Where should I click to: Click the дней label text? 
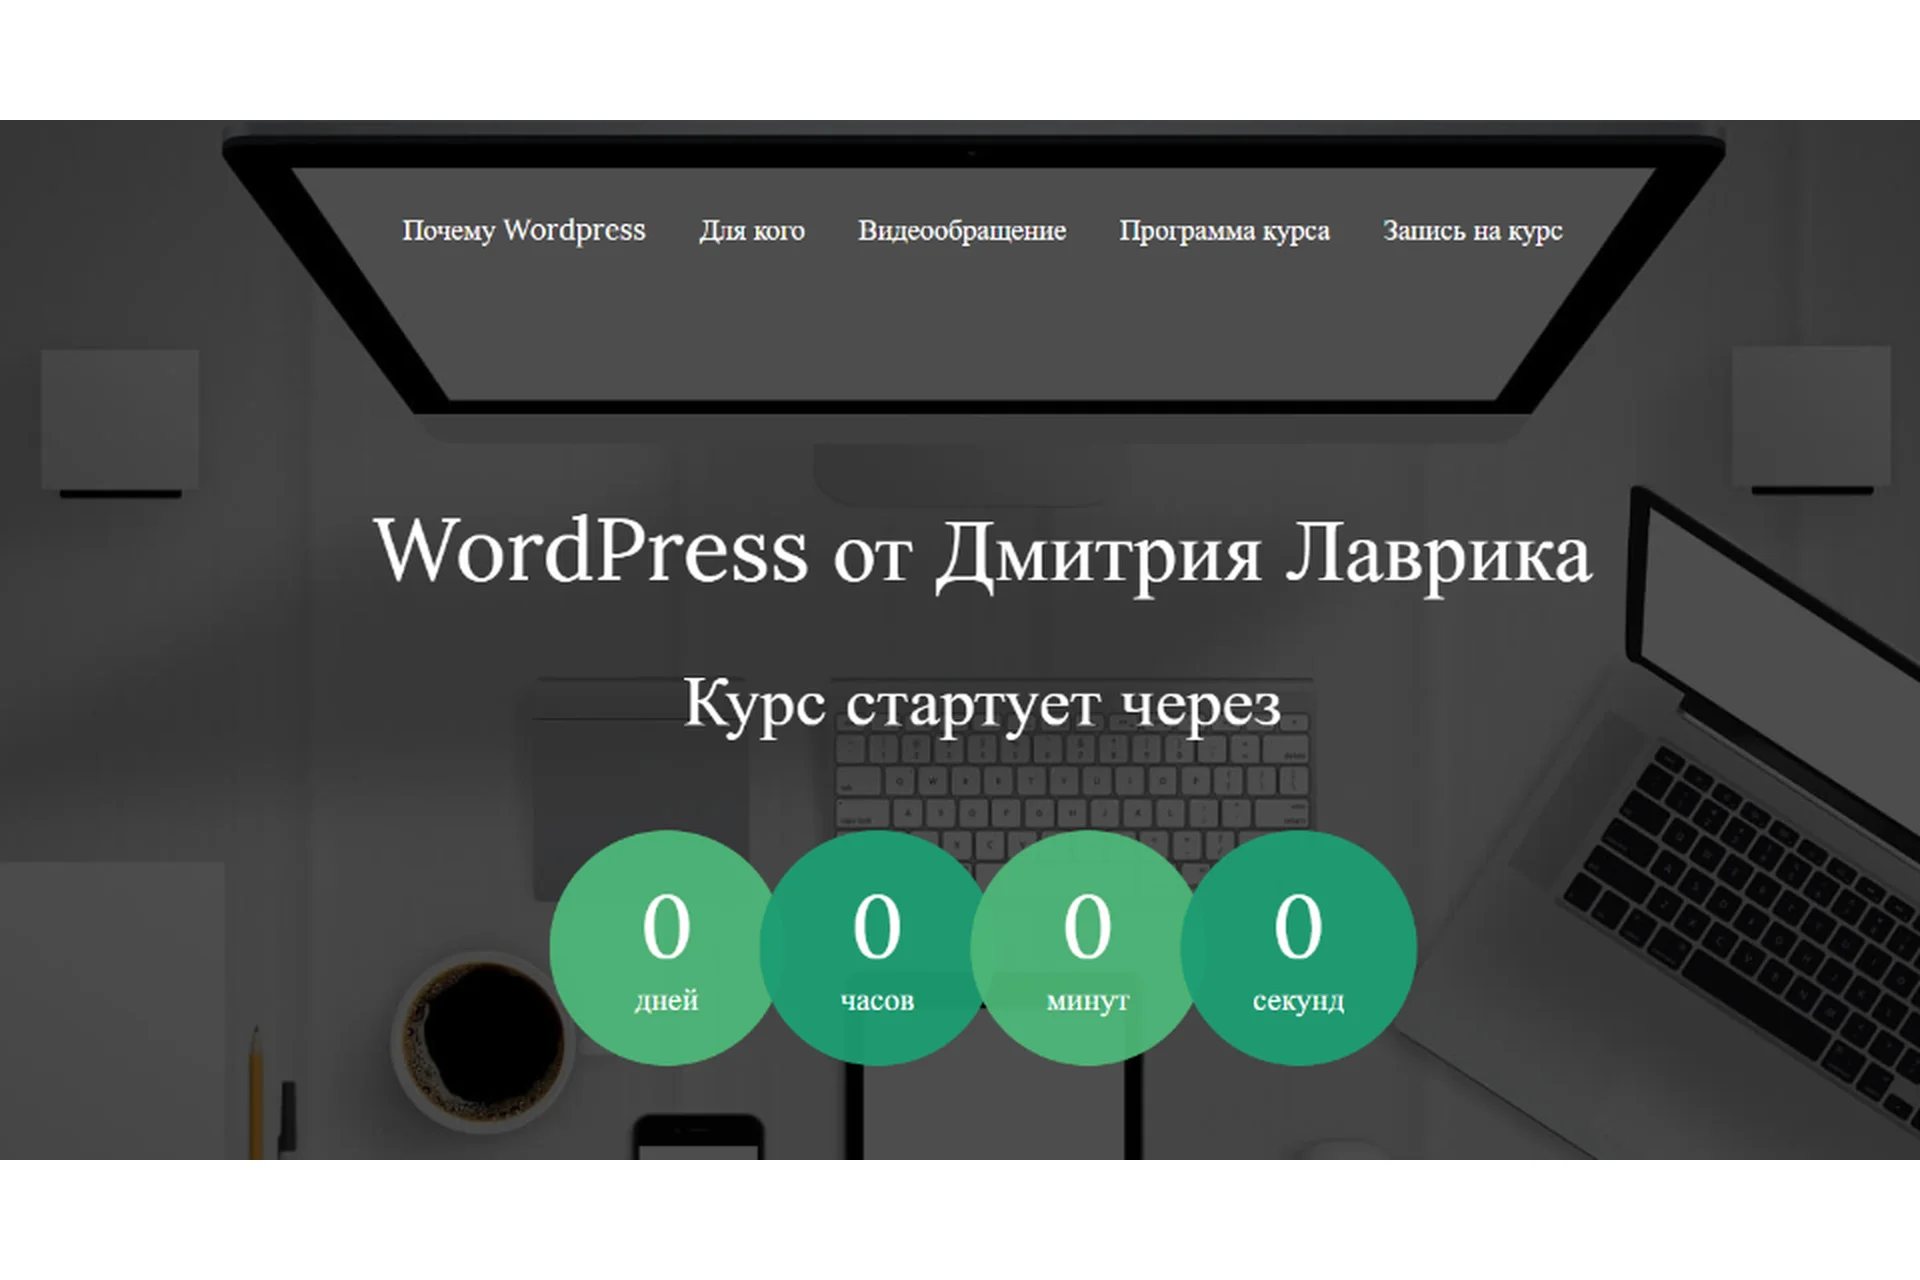coord(668,1000)
